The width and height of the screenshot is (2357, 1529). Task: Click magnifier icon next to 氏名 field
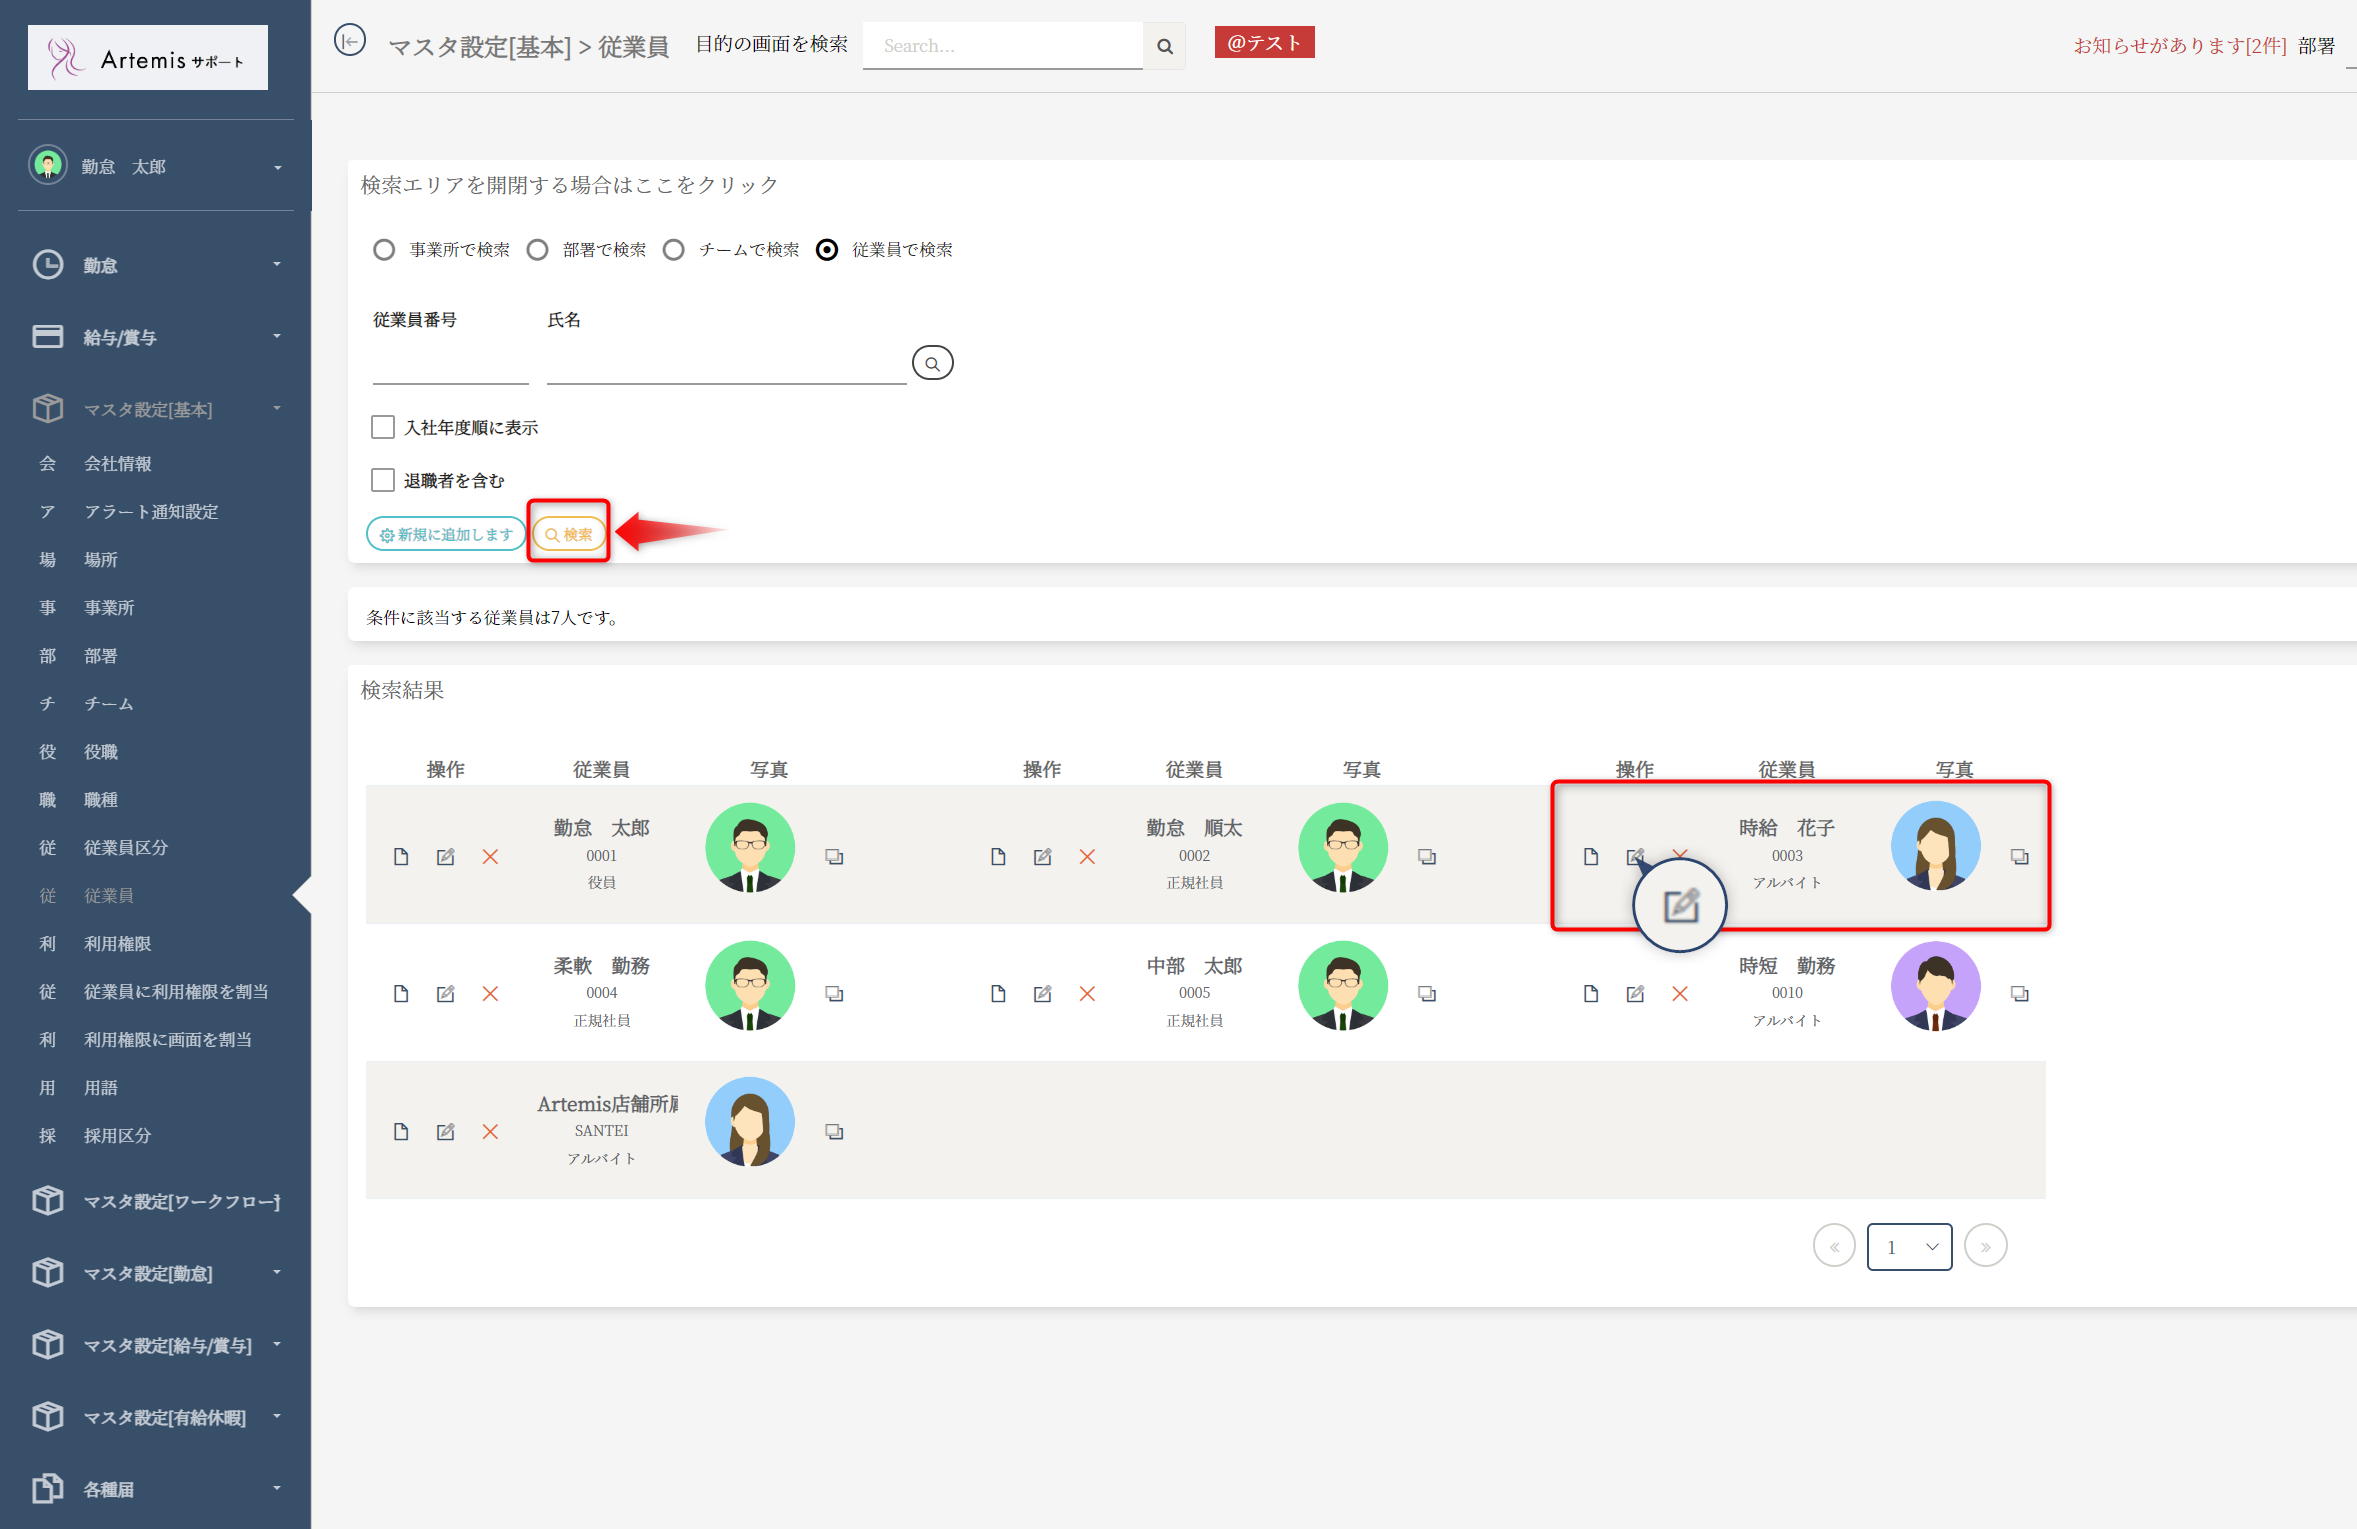point(932,363)
